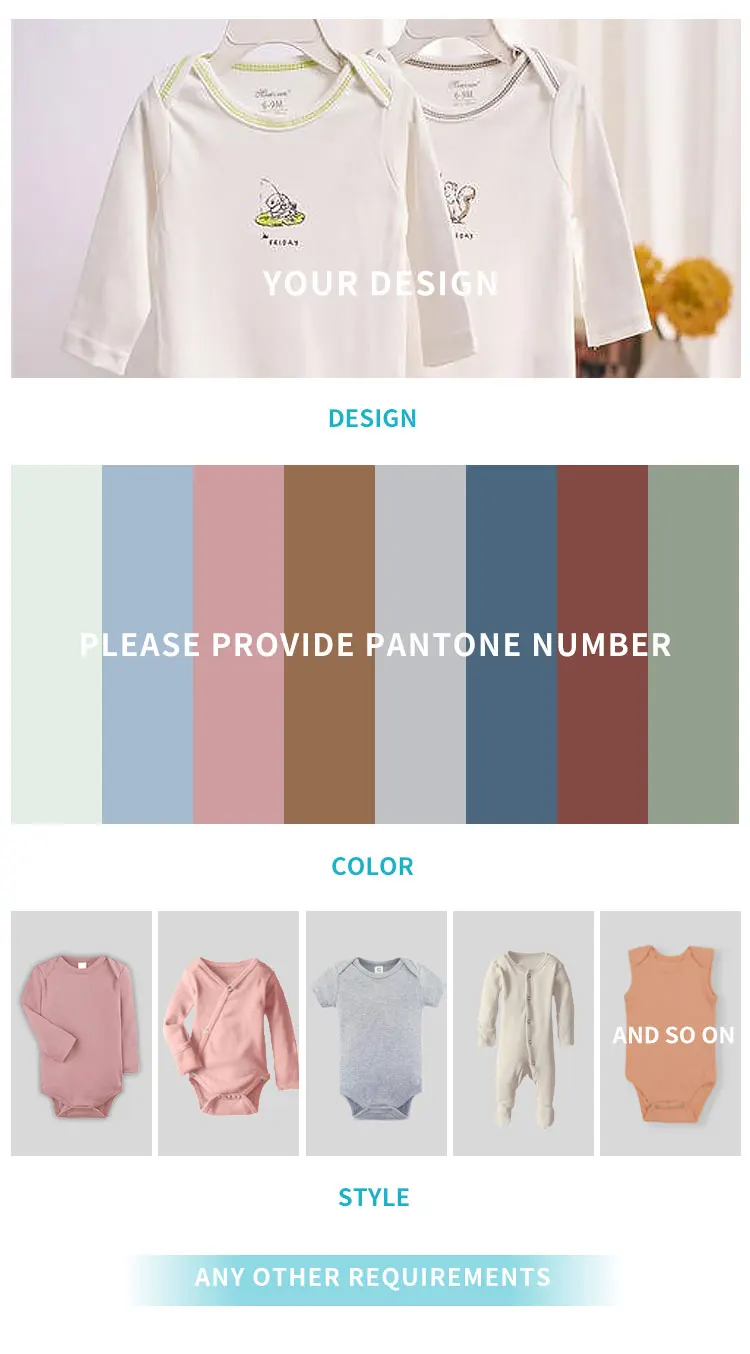This screenshot has height=1354, width=750.
Task: Open the pink long-sleeve bodysuit thumbnail
Action: pyautogui.click(x=81, y=1033)
